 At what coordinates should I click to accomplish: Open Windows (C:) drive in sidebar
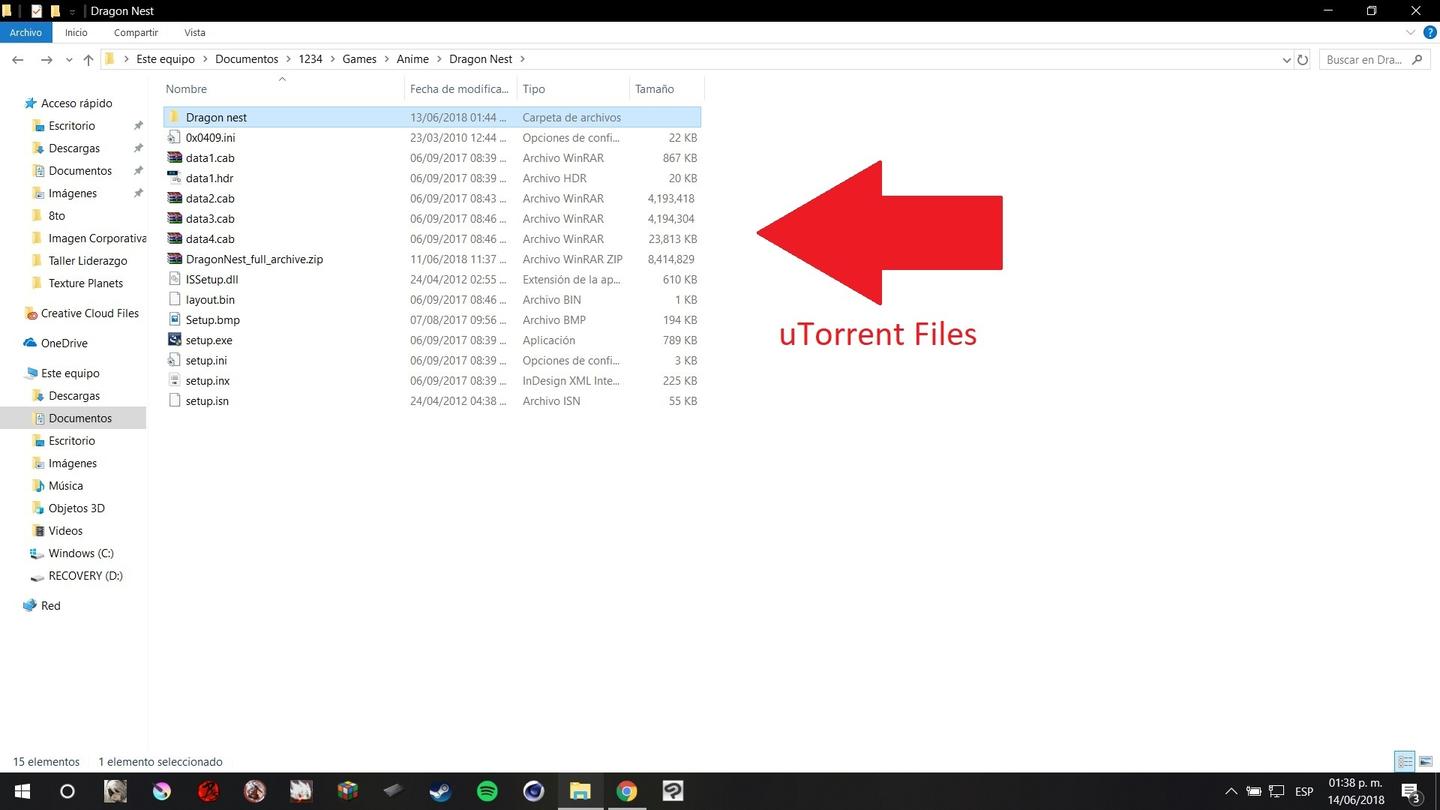tap(81, 553)
